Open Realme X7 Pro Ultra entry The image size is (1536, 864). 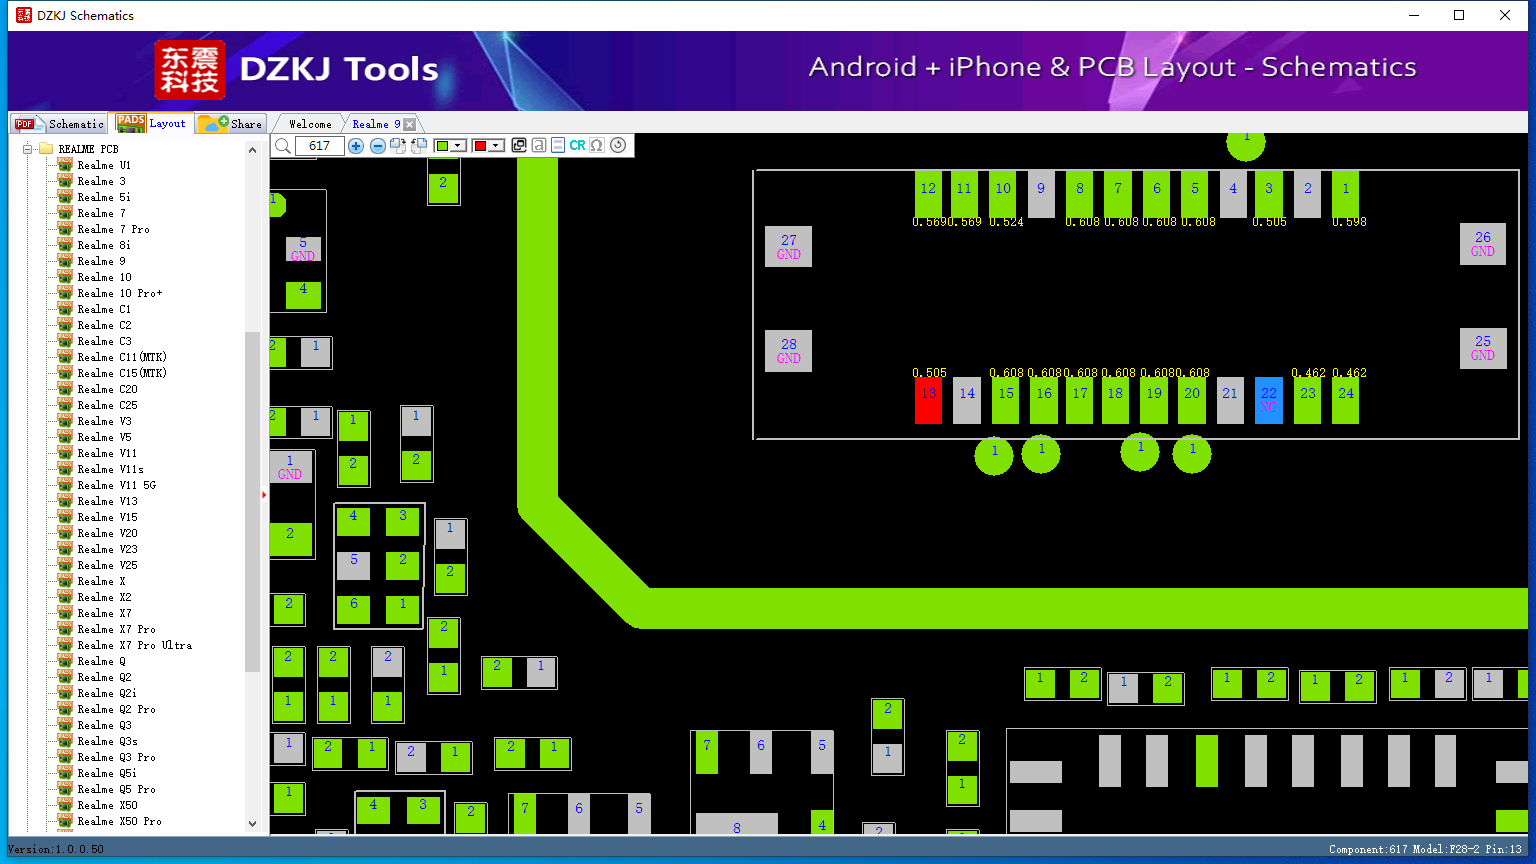click(x=134, y=645)
